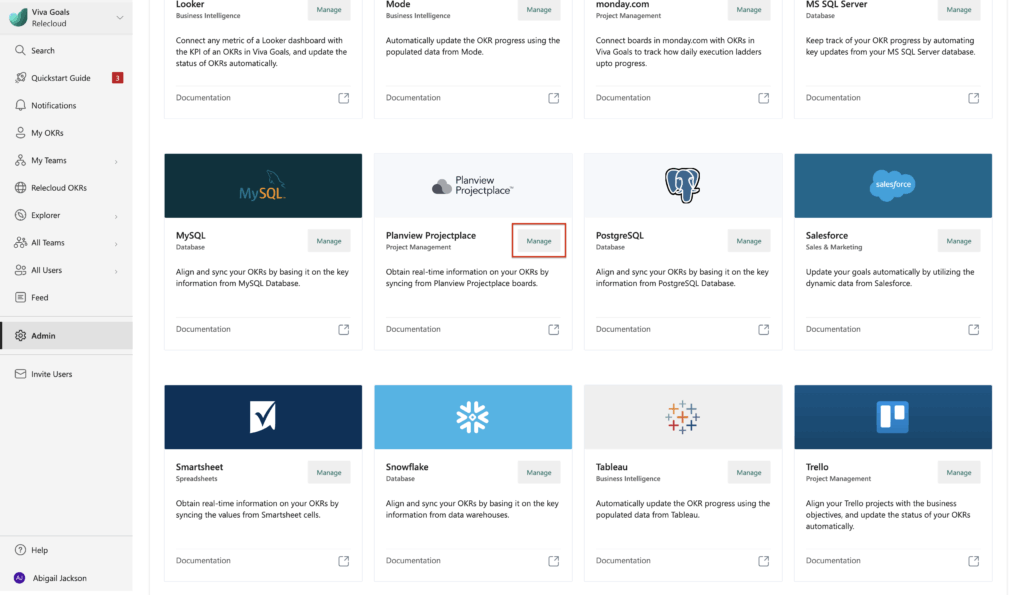Open Help question mark icon
The width and height of the screenshot is (1024, 595).
pos(20,550)
